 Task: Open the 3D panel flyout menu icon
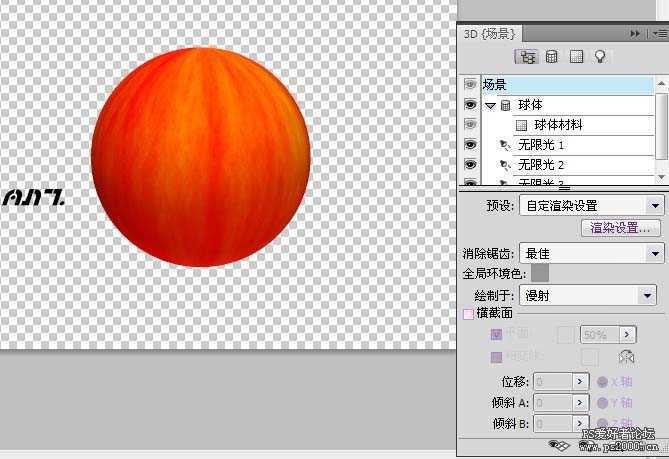tap(660, 33)
